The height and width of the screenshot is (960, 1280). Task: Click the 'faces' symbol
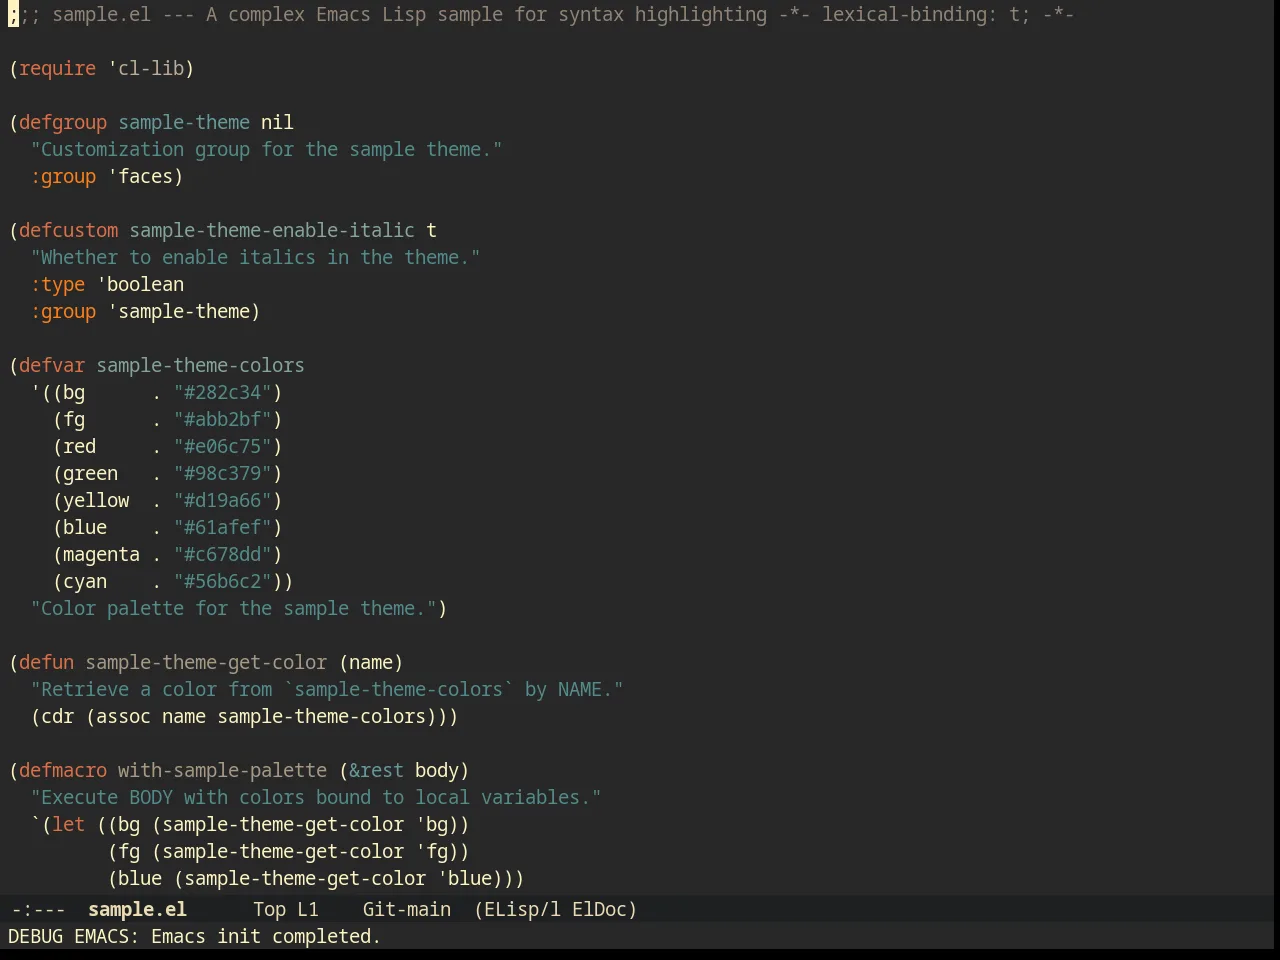pos(145,176)
